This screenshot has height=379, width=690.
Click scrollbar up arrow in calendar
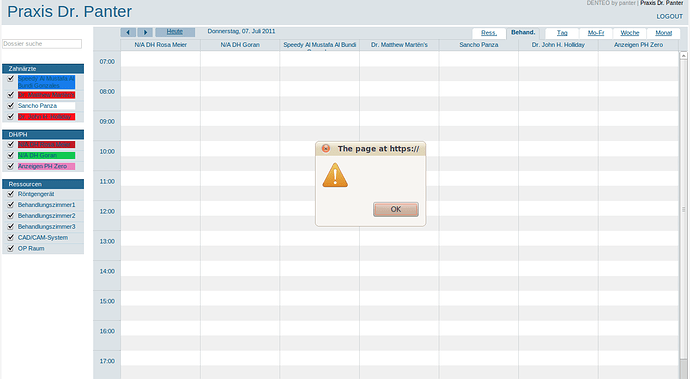pyautogui.click(x=683, y=55)
